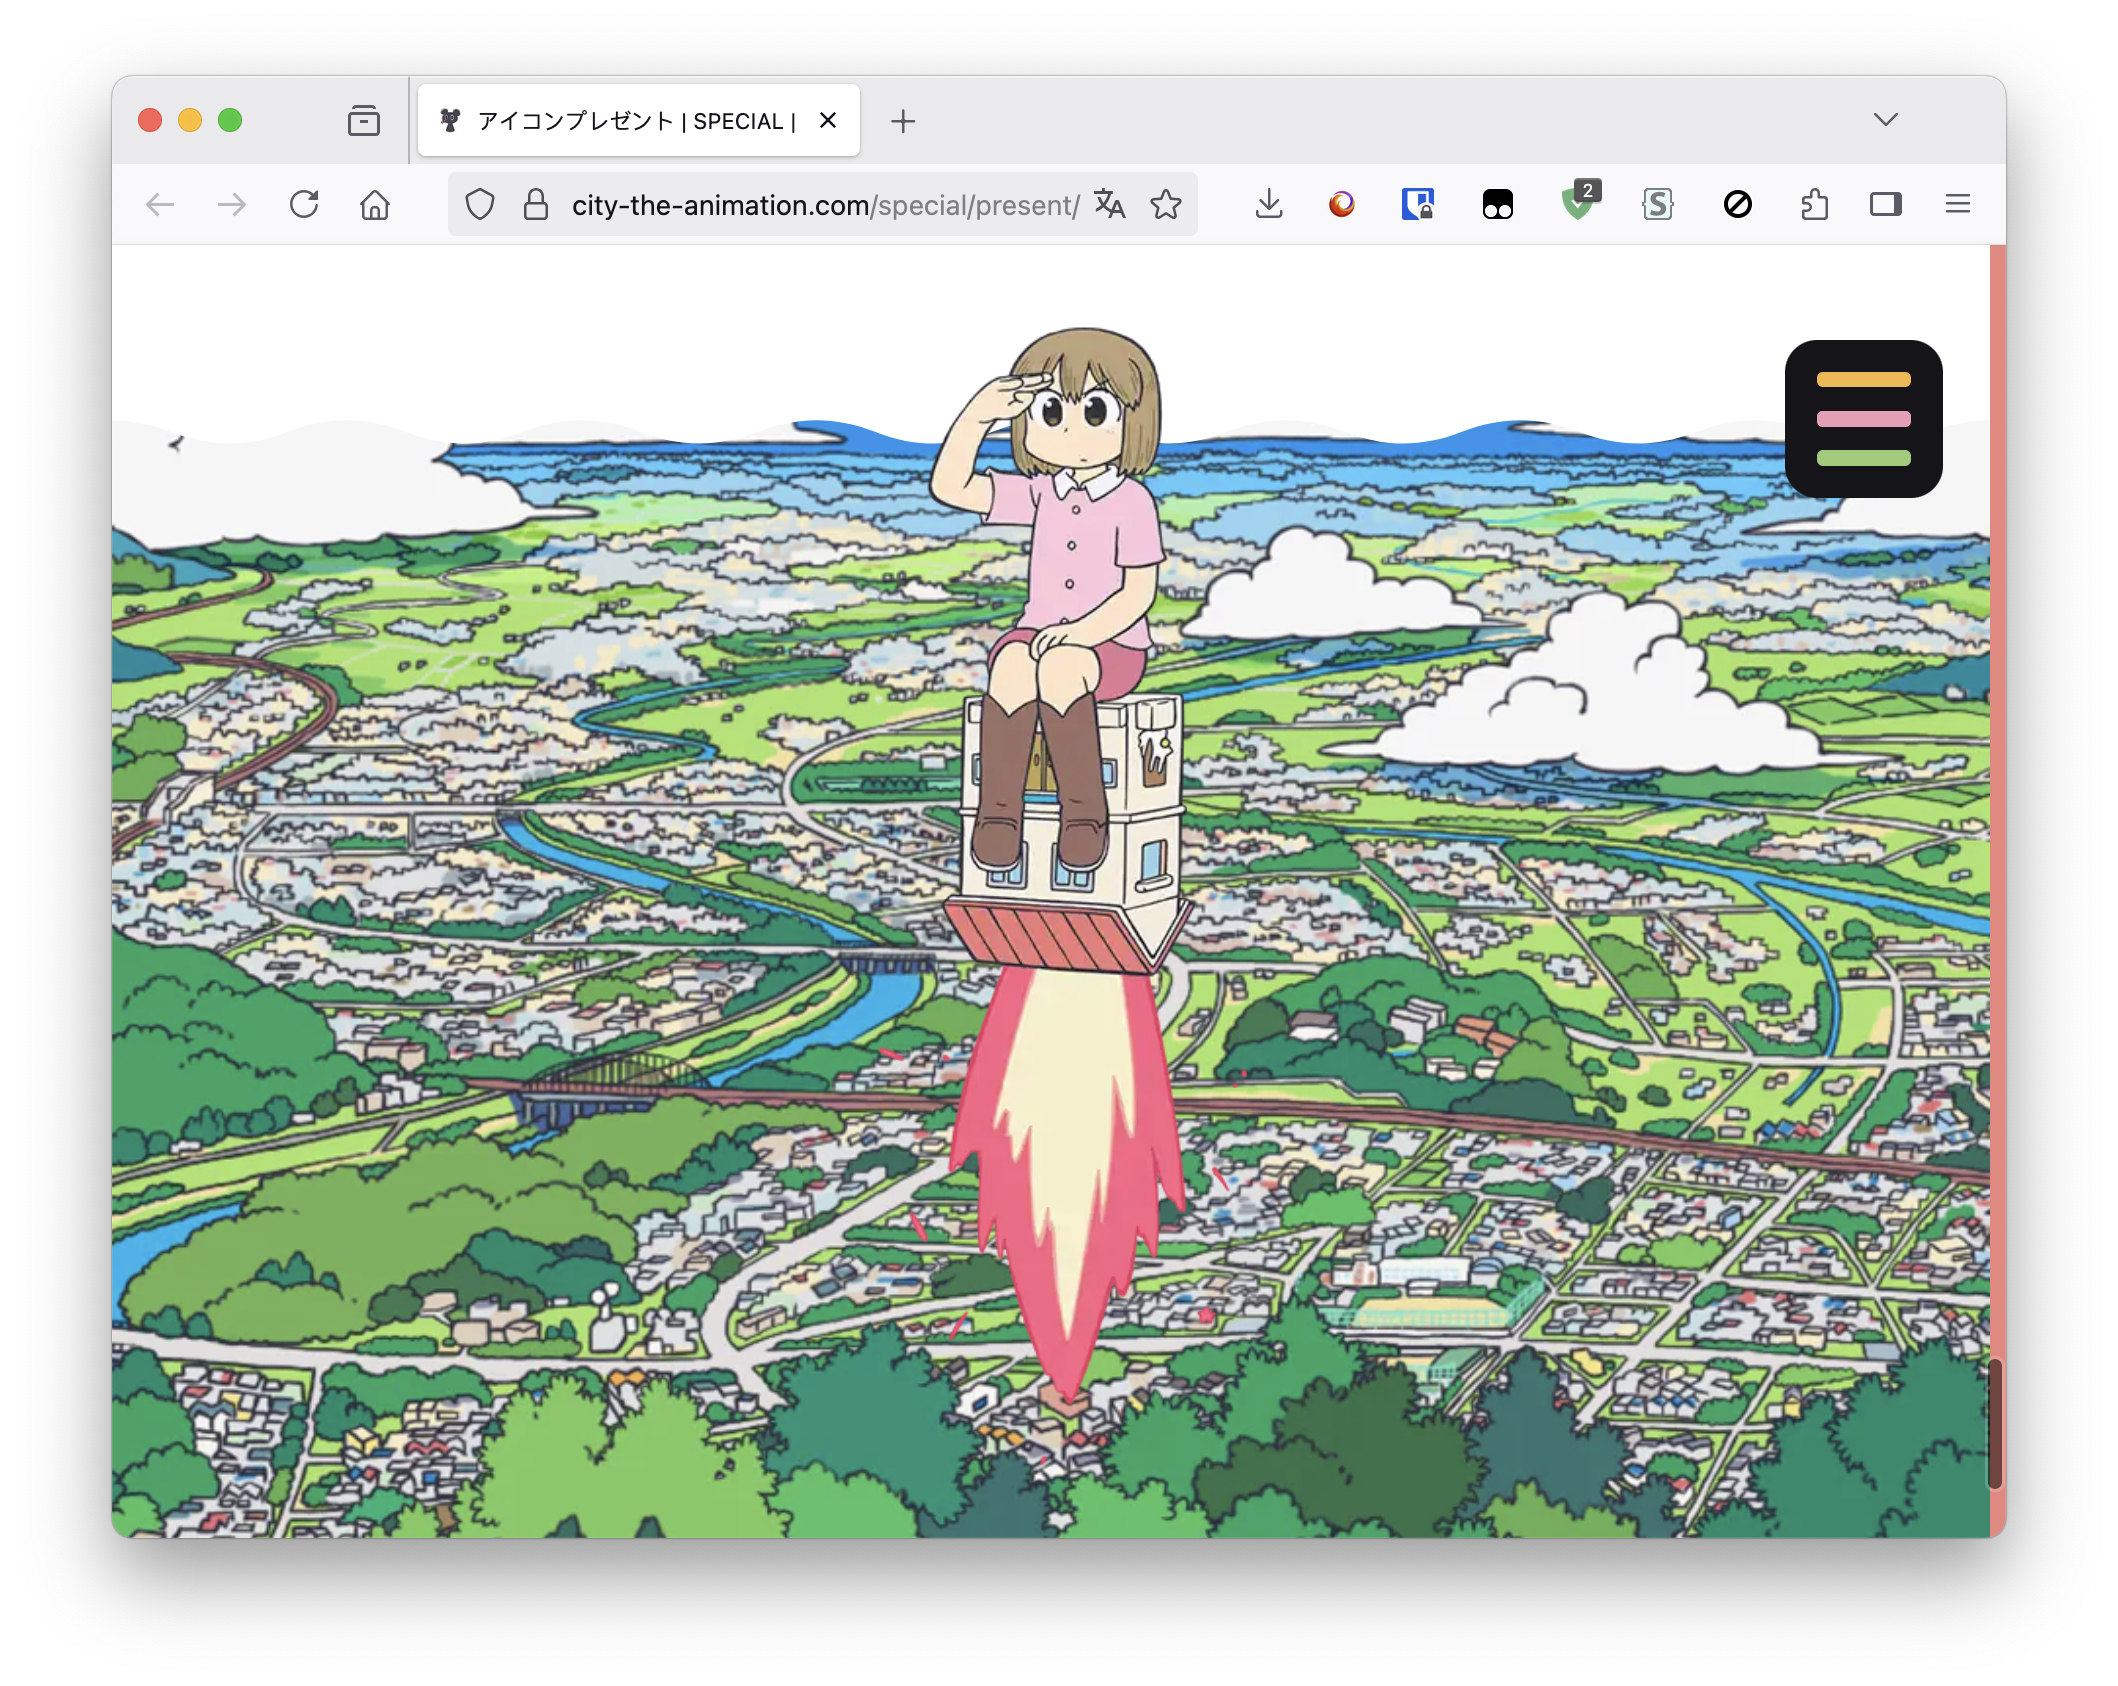Open the browser home page

pyautogui.click(x=375, y=205)
